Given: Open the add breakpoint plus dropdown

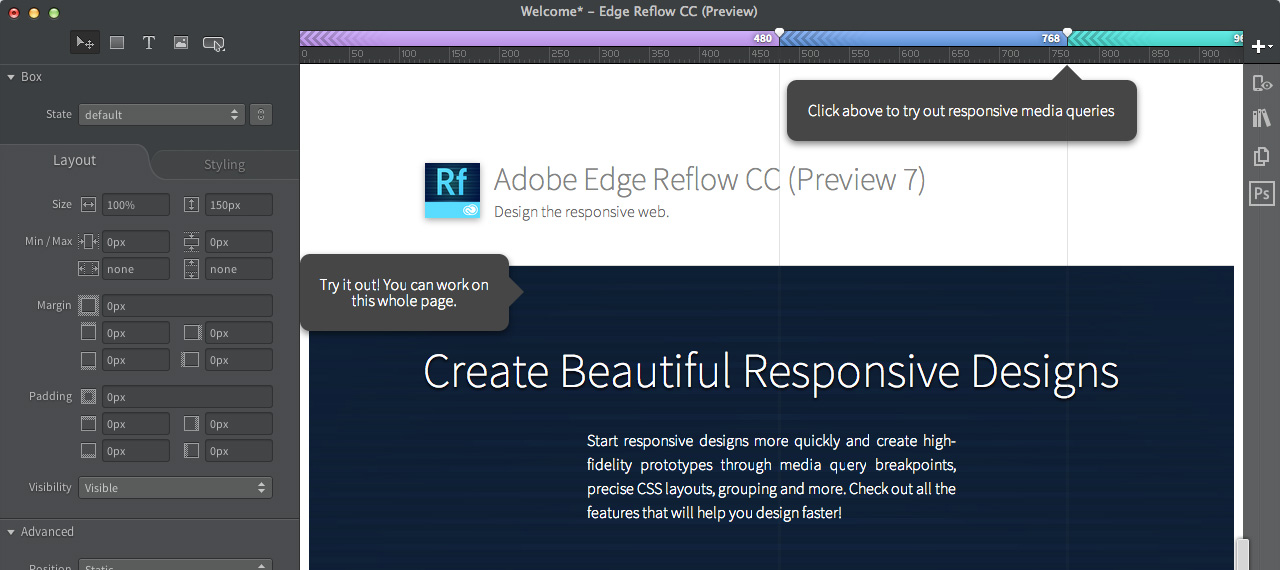Looking at the screenshot, I should pos(1263,46).
